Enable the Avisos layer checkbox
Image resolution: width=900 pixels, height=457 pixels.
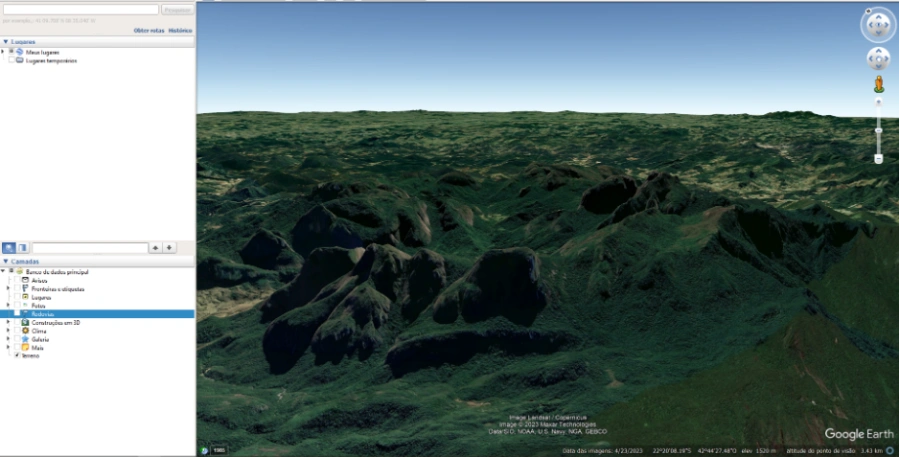(17, 280)
